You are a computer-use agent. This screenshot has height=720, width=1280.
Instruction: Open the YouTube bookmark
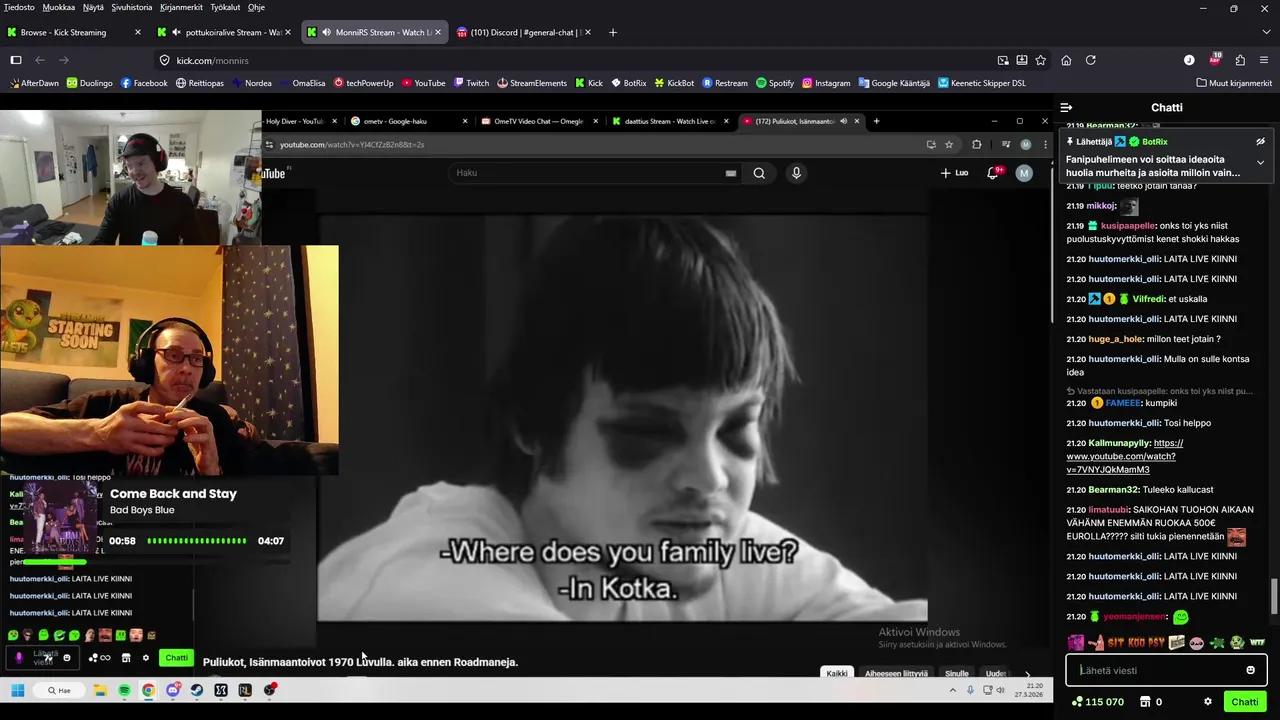424,83
